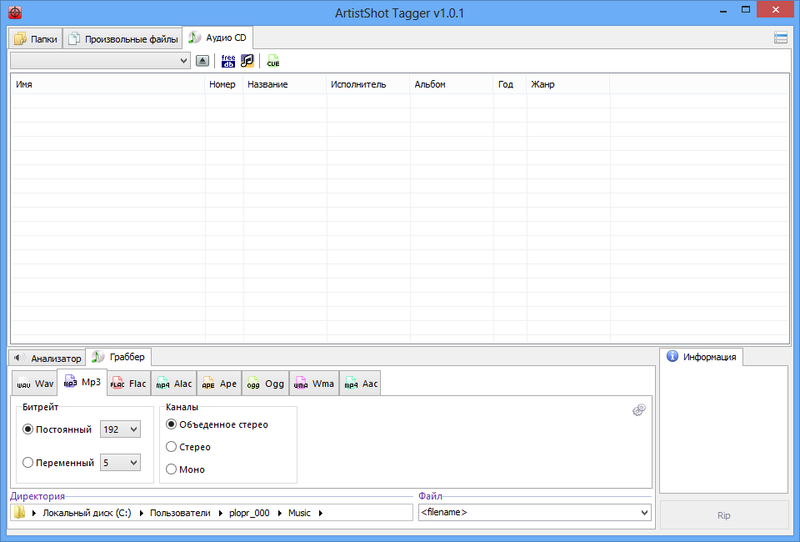Close the ArtistShot Tagger window
800x542 pixels.
(776, 10)
